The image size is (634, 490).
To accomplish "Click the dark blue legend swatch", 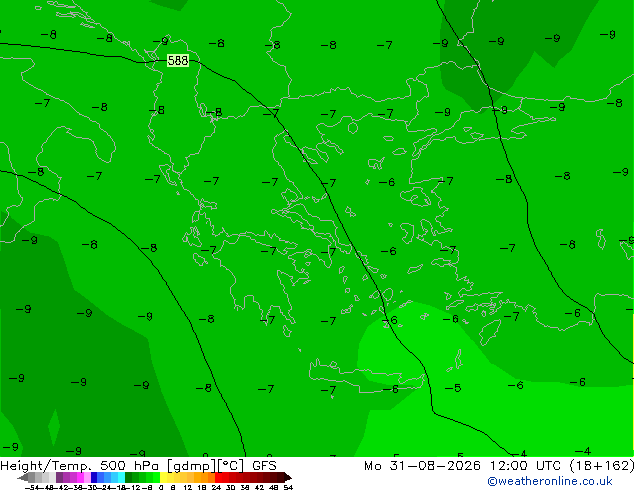I will [94, 477].
